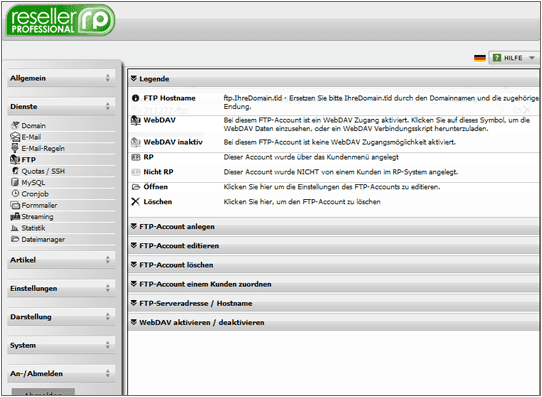Image resolution: width=542 pixels, height=397 pixels.
Task: Open the Domain menu link
Action: click(34, 125)
